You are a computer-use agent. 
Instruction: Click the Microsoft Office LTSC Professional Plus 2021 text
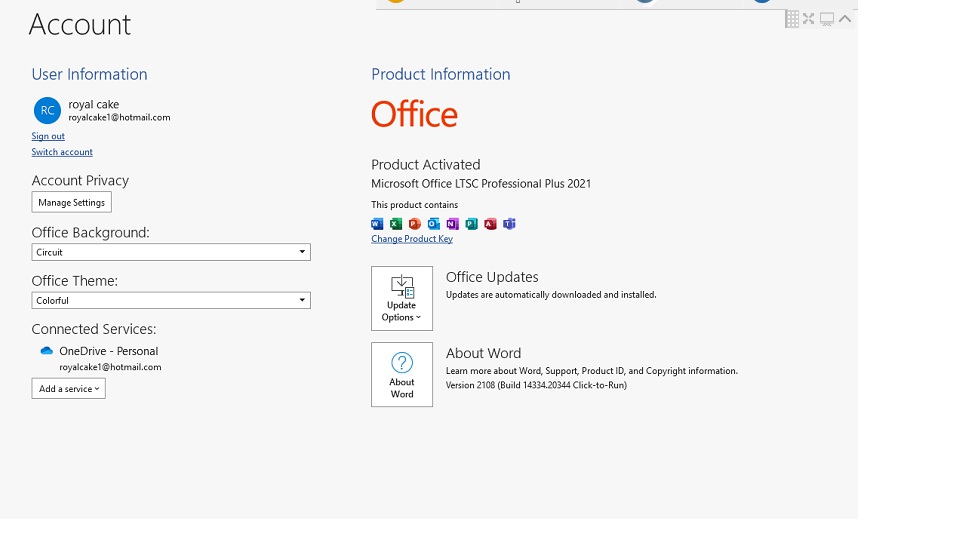(481, 184)
